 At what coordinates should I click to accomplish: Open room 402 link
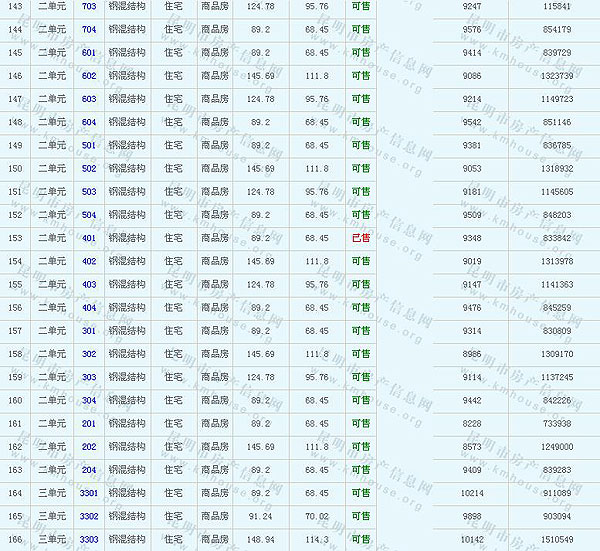pos(89,261)
